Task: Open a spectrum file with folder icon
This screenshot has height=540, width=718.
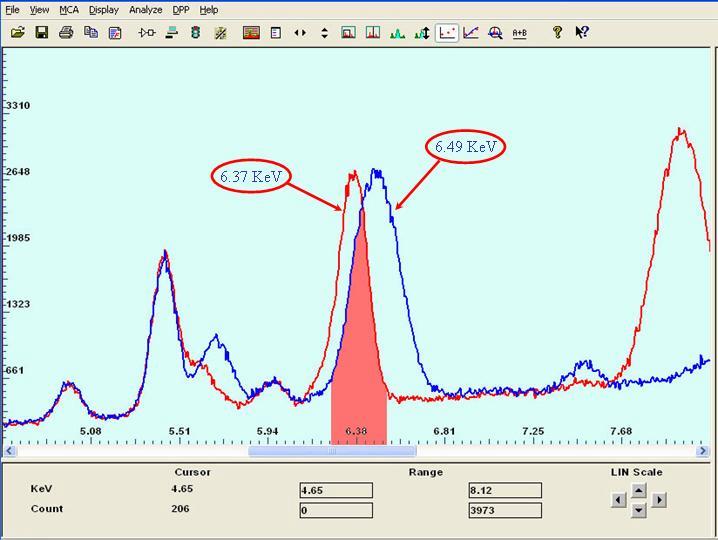Action: click(18, 33)
